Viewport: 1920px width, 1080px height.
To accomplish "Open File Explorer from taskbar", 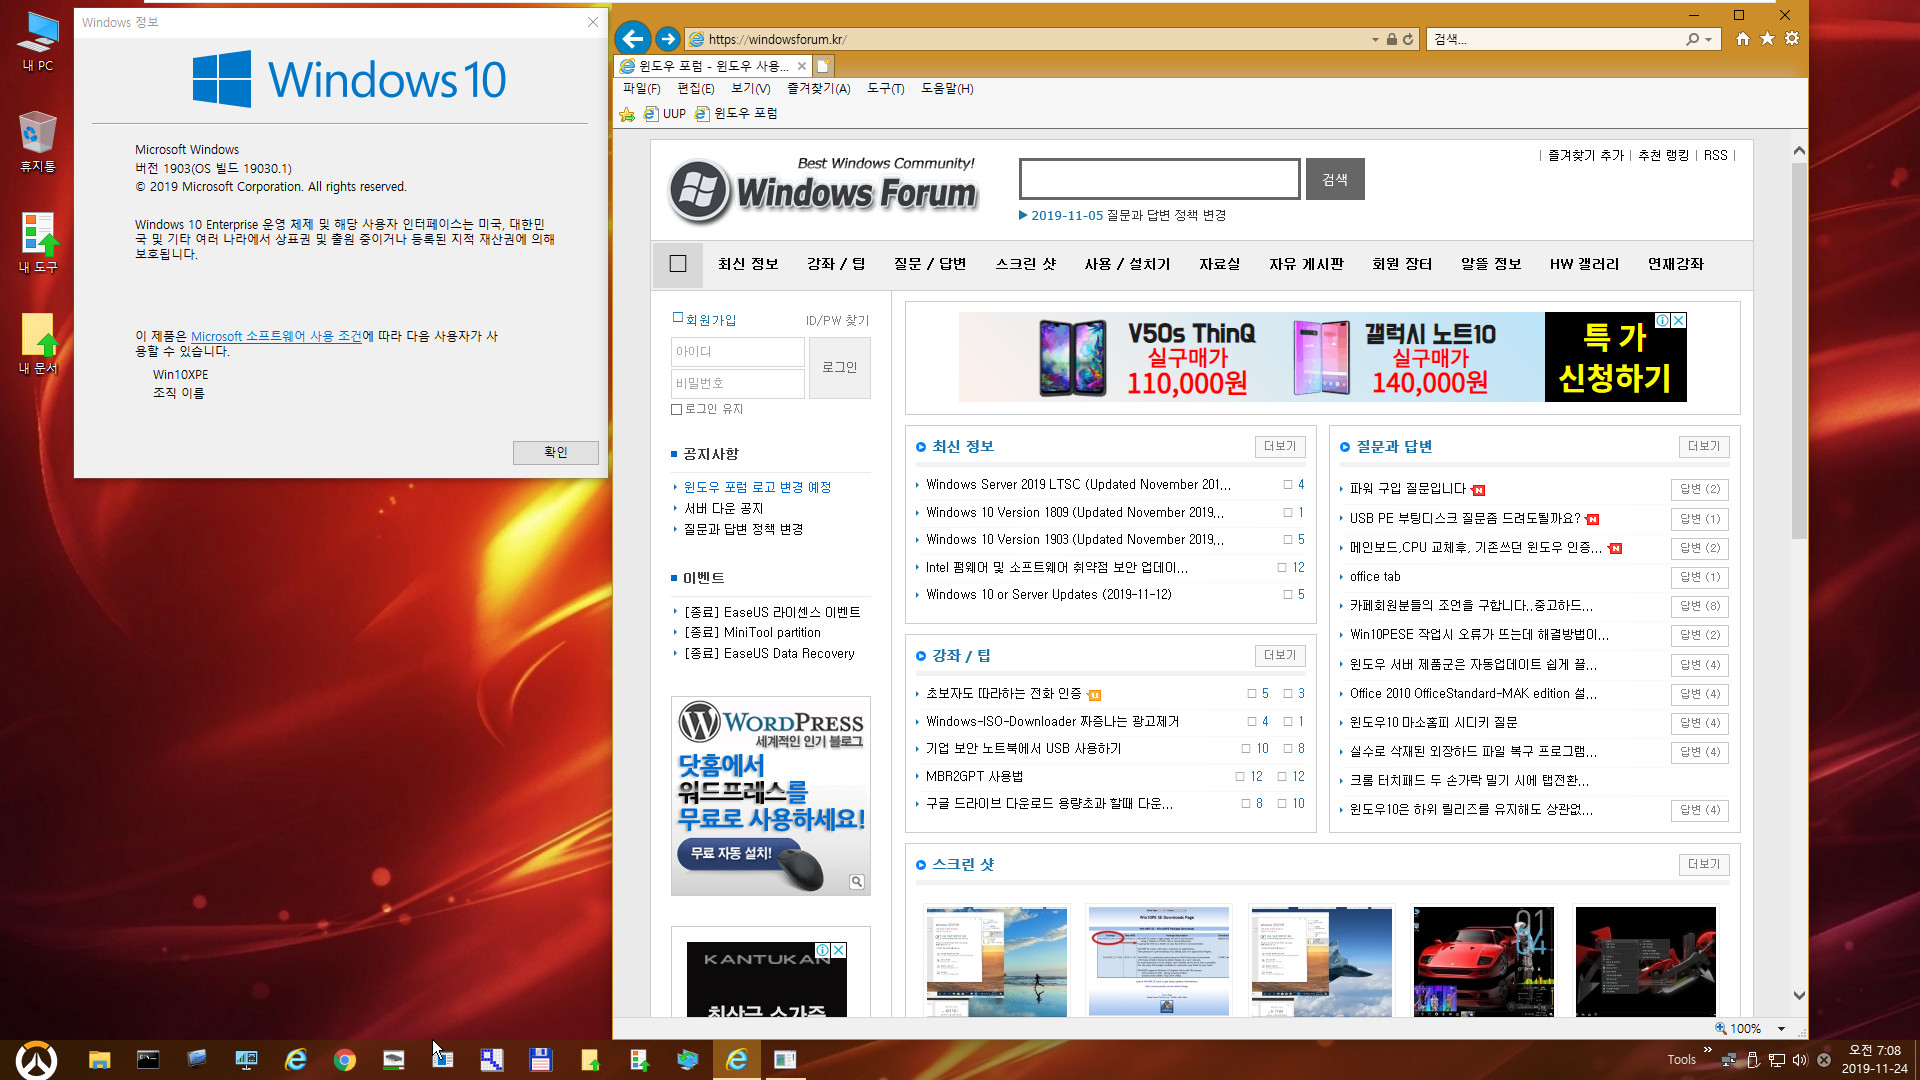I will [99, 1060].
